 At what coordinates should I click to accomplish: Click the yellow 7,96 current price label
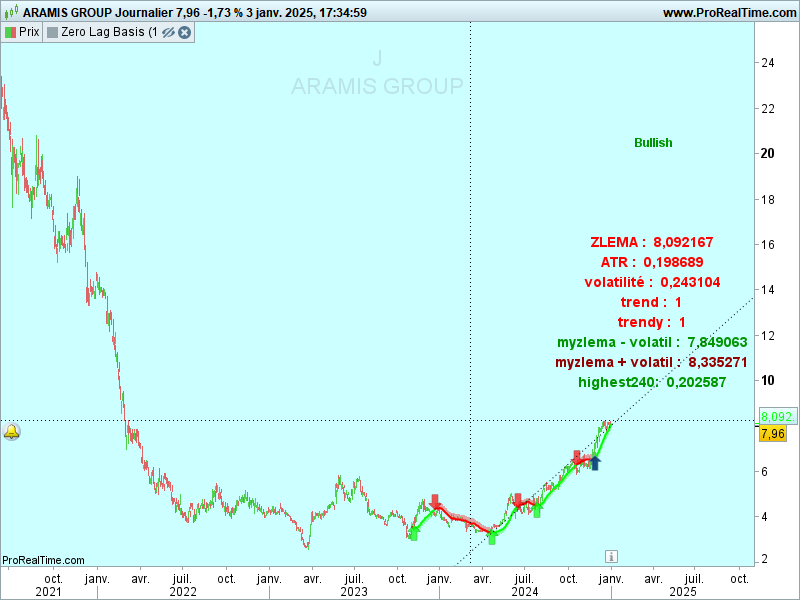(x=772, y=434)
